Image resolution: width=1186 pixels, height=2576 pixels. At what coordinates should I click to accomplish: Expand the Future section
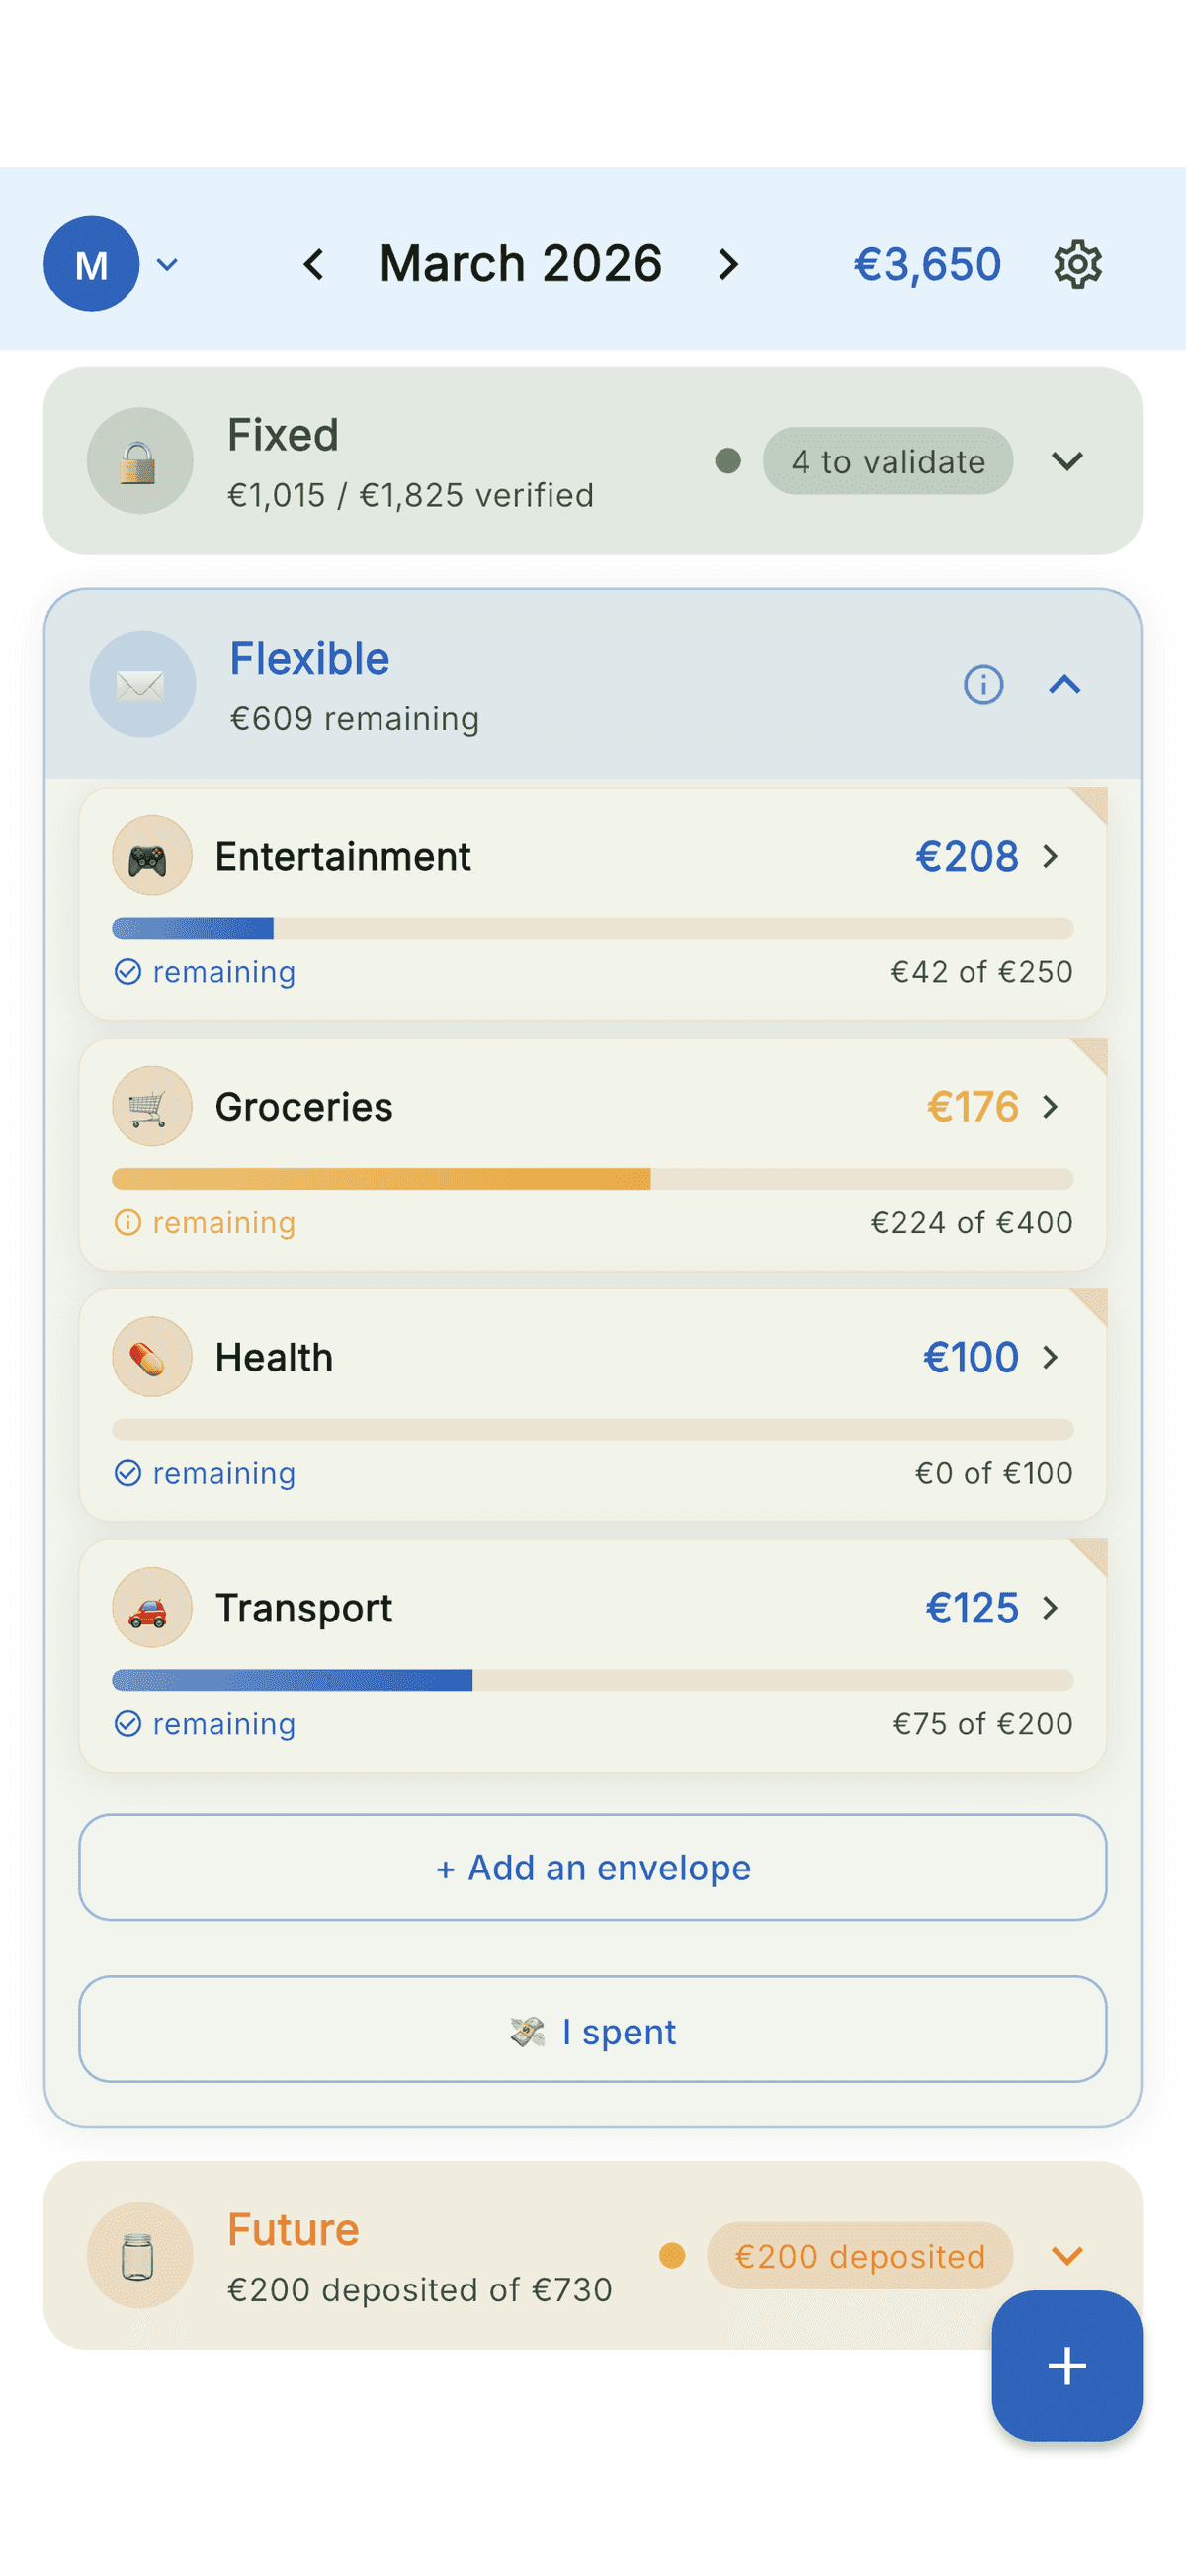1067,2256
